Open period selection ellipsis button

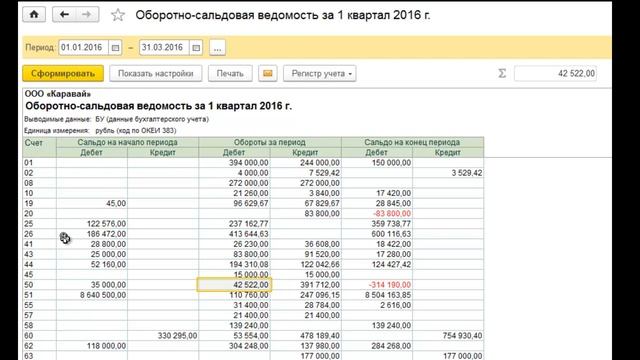click(217, 48)
